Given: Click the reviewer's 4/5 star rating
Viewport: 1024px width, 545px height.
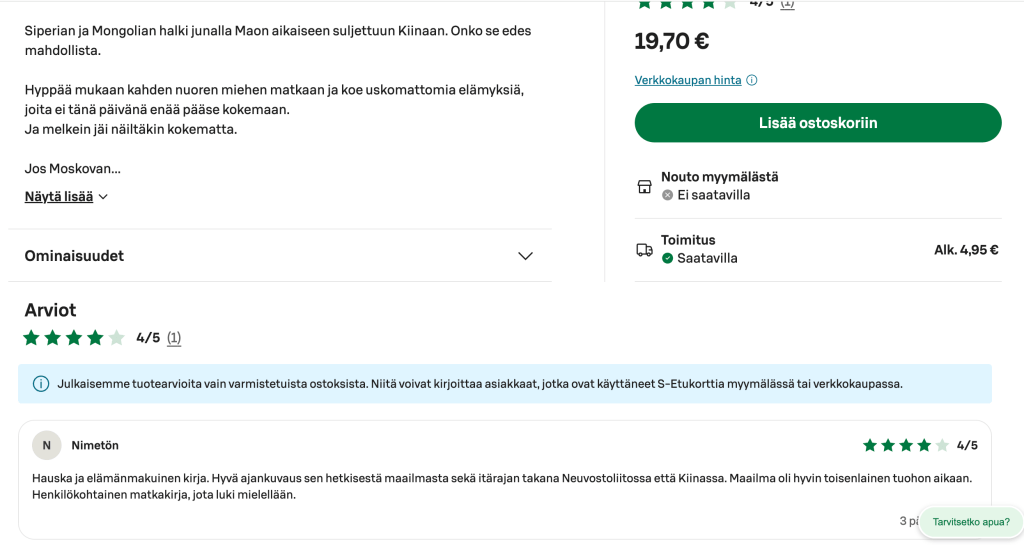Looking at the screenshot, I should 905,445.
